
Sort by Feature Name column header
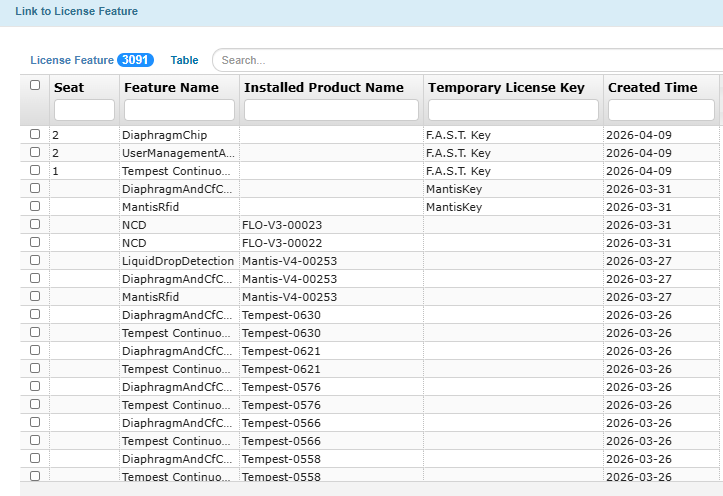[x=171, y=87]
